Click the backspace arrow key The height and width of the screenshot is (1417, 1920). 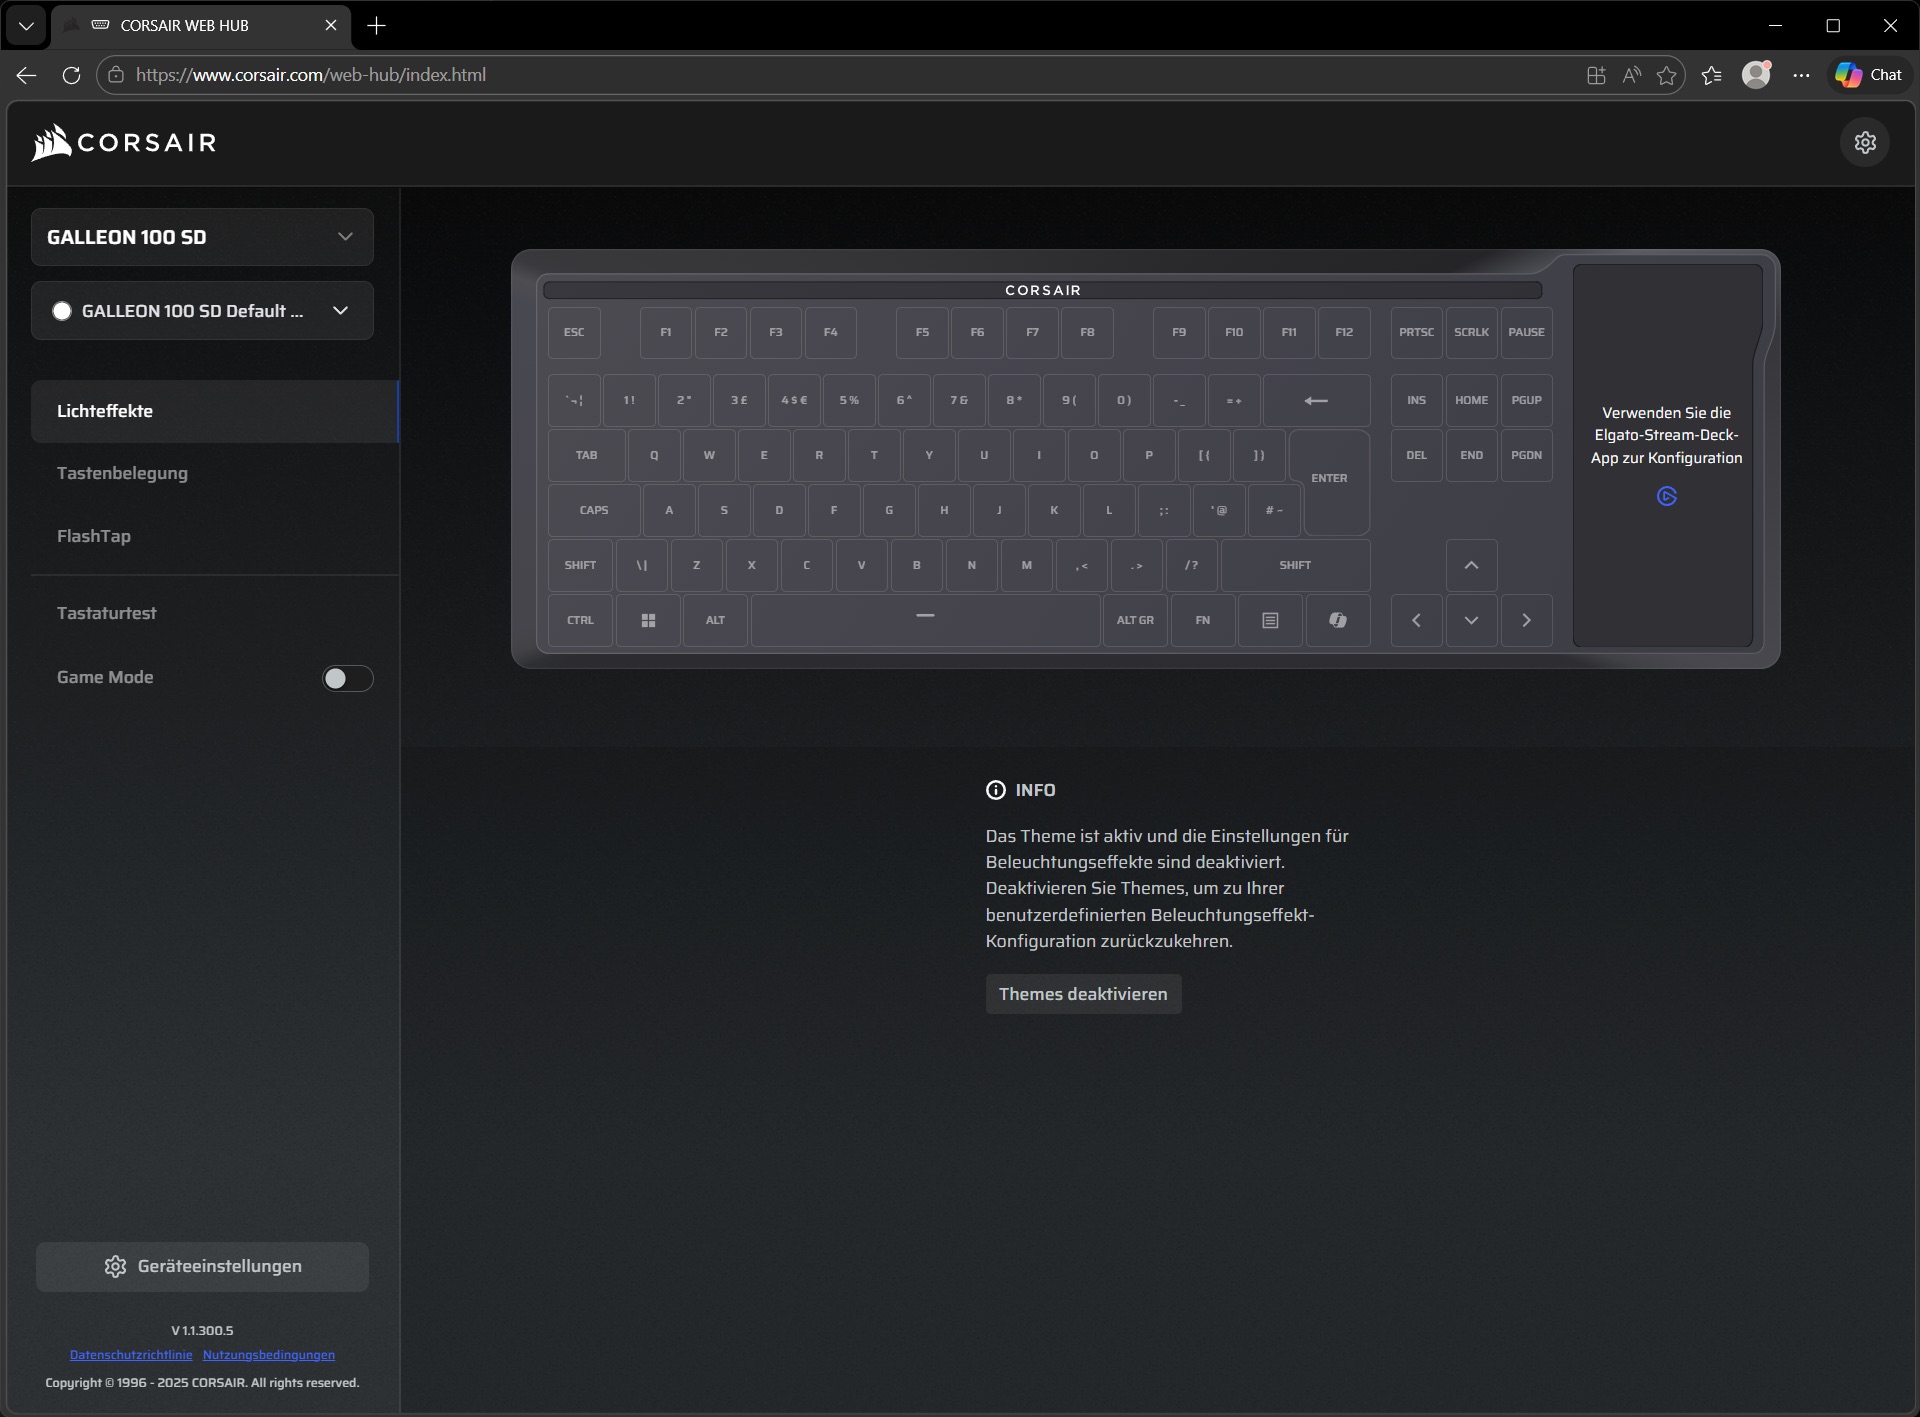tap(1316, 400)
